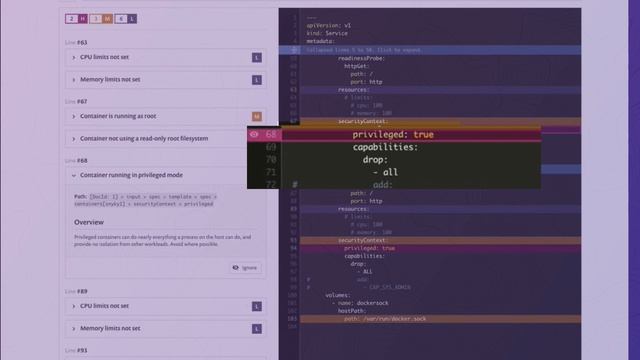640x360 pixels.
Task: Click the highlighted 'securityContext:' code on line 93
Action: pyautogui.click(x=363, y=240)
